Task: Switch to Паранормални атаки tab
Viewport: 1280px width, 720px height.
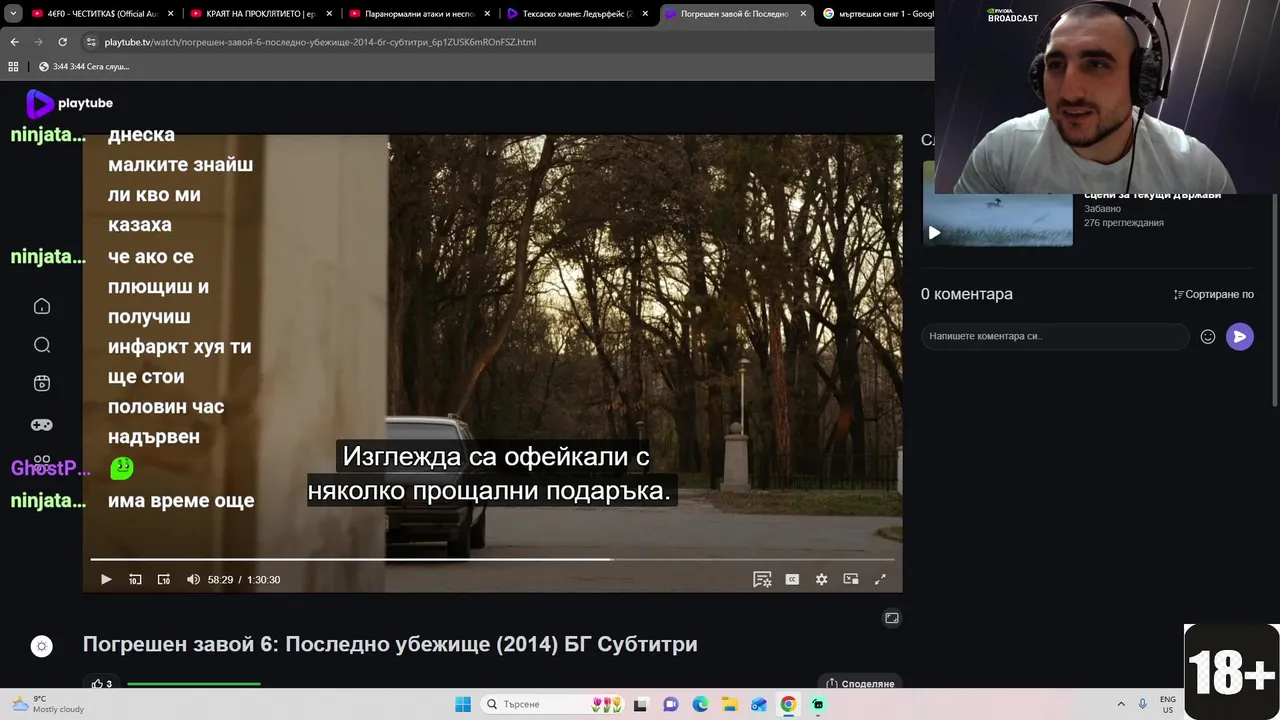Action: 420,14
